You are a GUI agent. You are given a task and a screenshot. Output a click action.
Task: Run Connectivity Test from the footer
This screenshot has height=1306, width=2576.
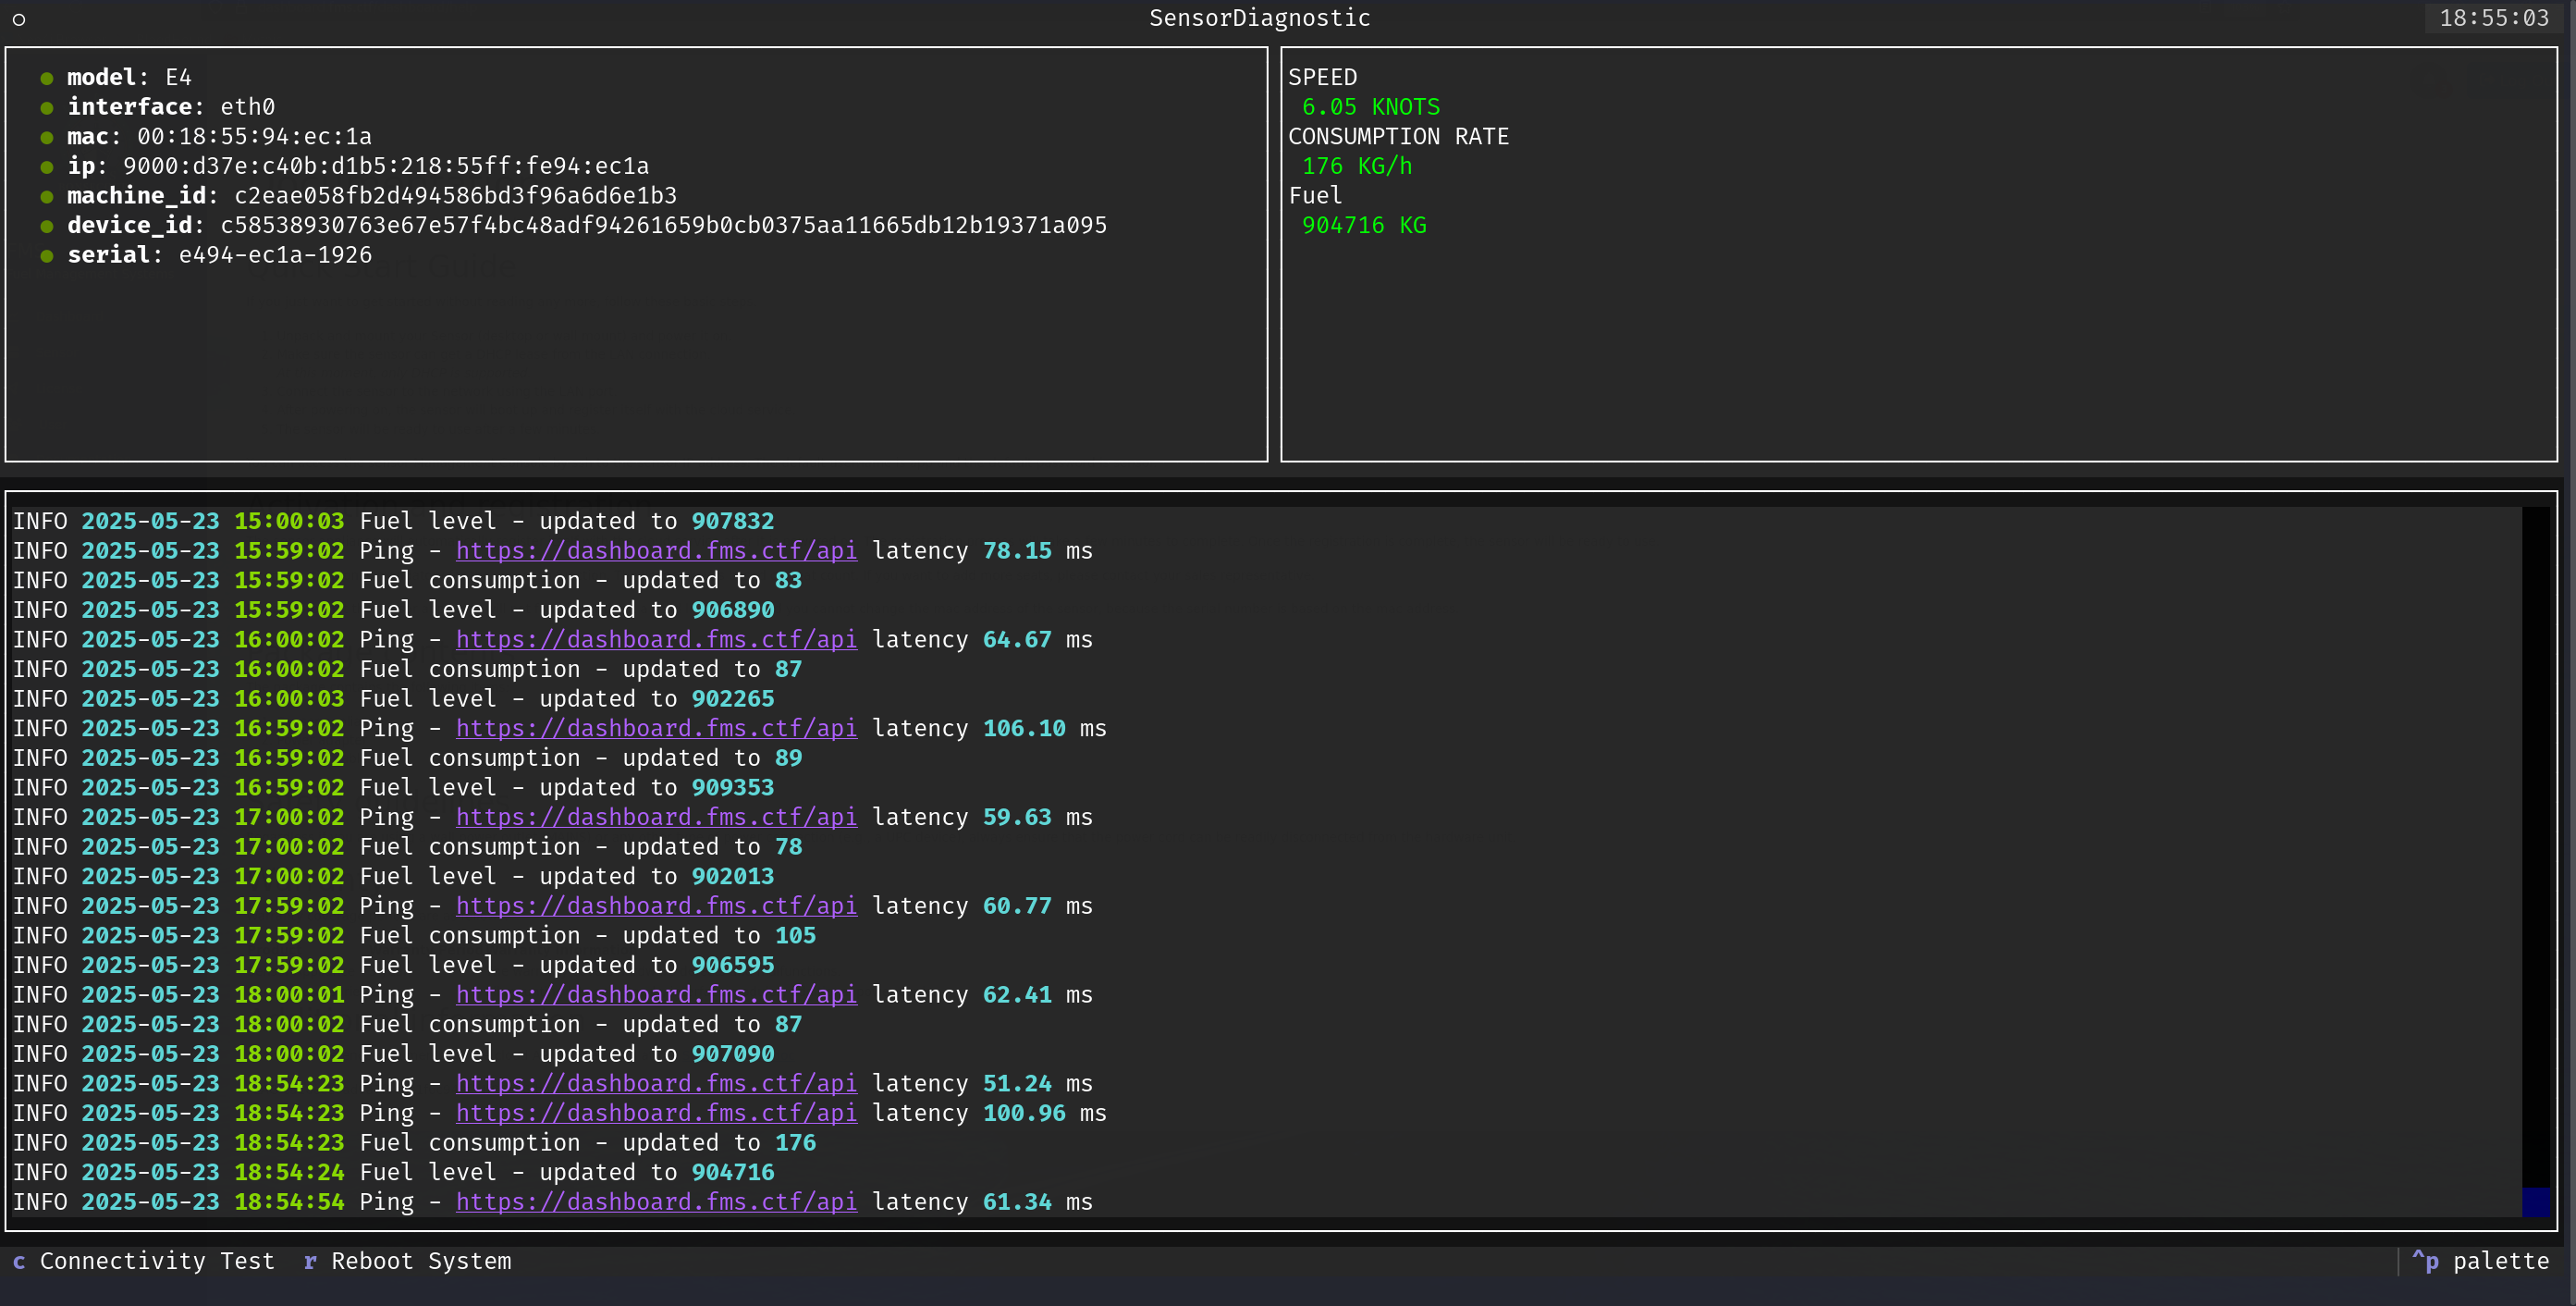click(x=144, y=1261)
